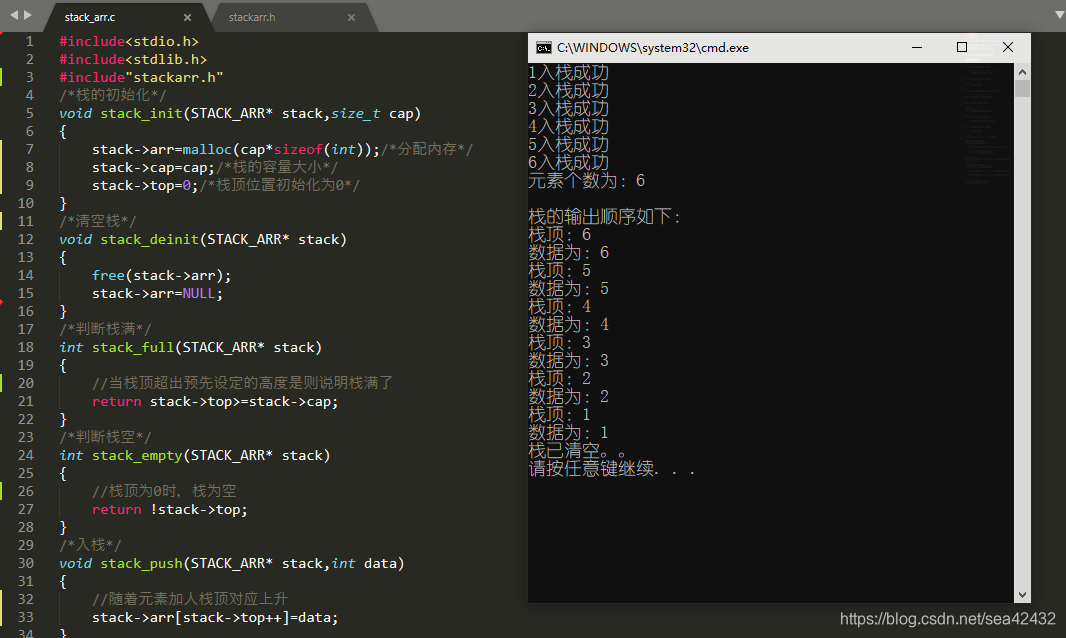This screenshot has height=638, width=1066.
Task: Maximize the cmd.exe window
Action: tap(961, 48)
